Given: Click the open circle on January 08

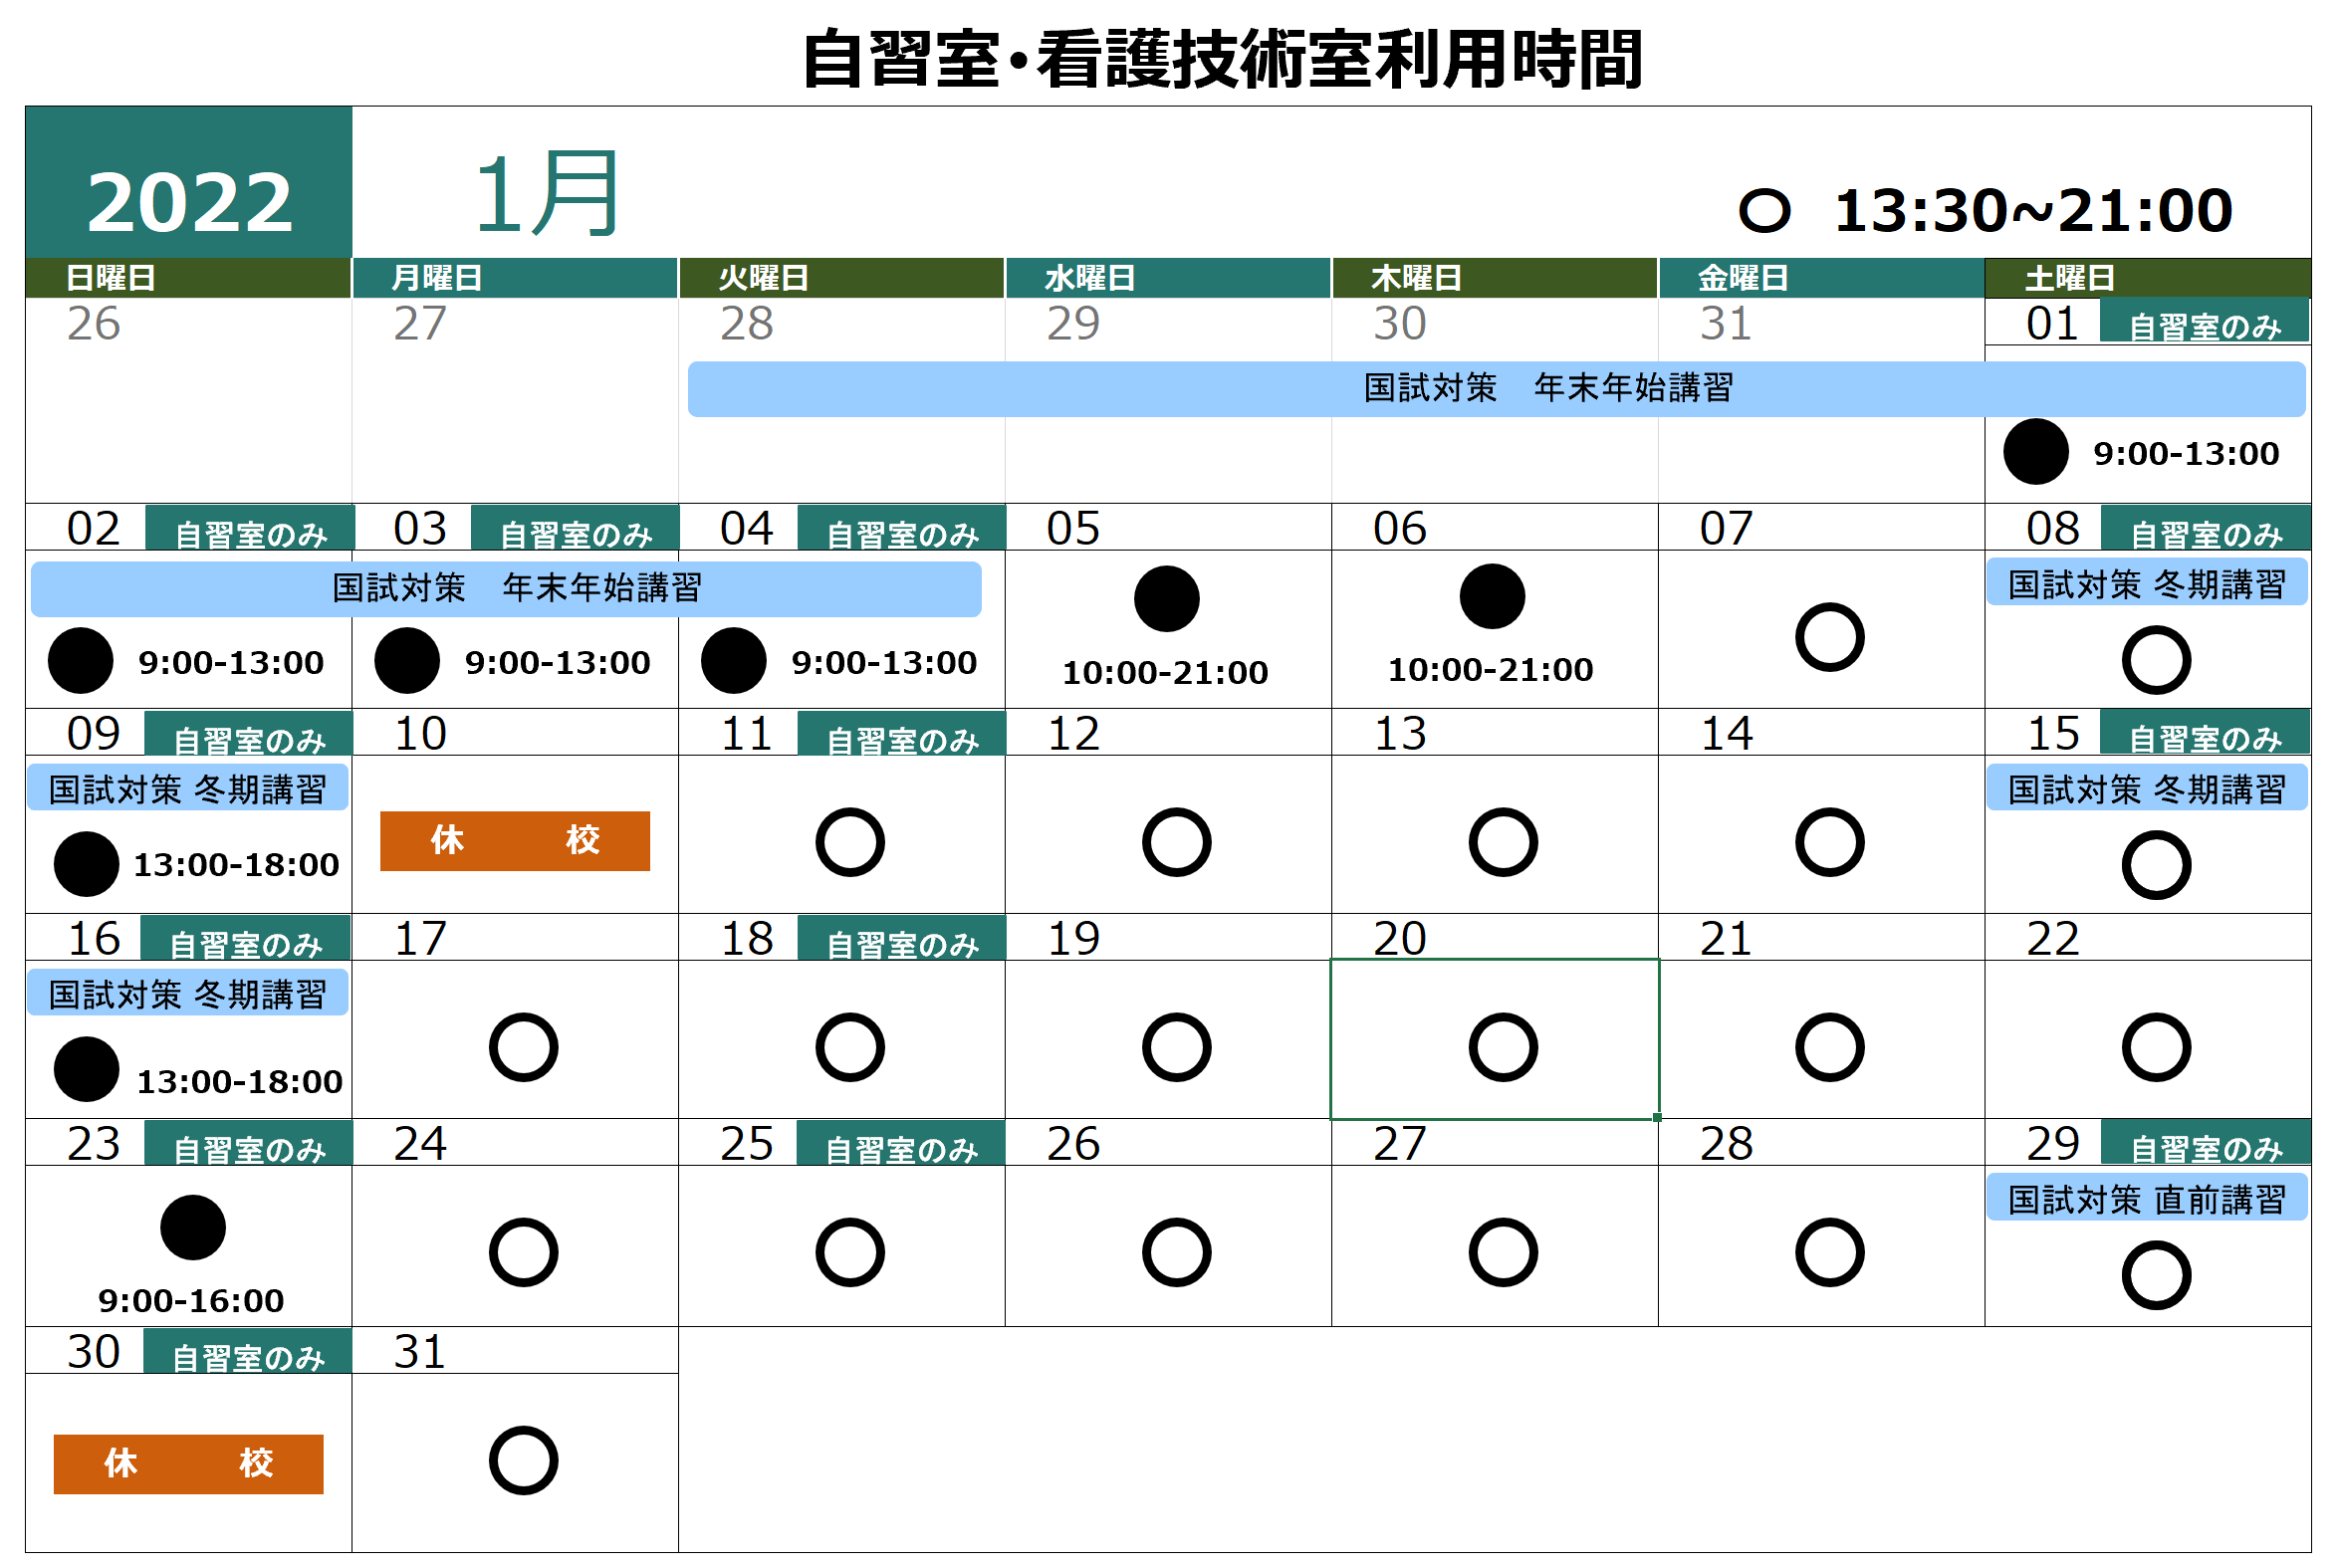Looking at the screenshot, I should [x=2157, y=660].
